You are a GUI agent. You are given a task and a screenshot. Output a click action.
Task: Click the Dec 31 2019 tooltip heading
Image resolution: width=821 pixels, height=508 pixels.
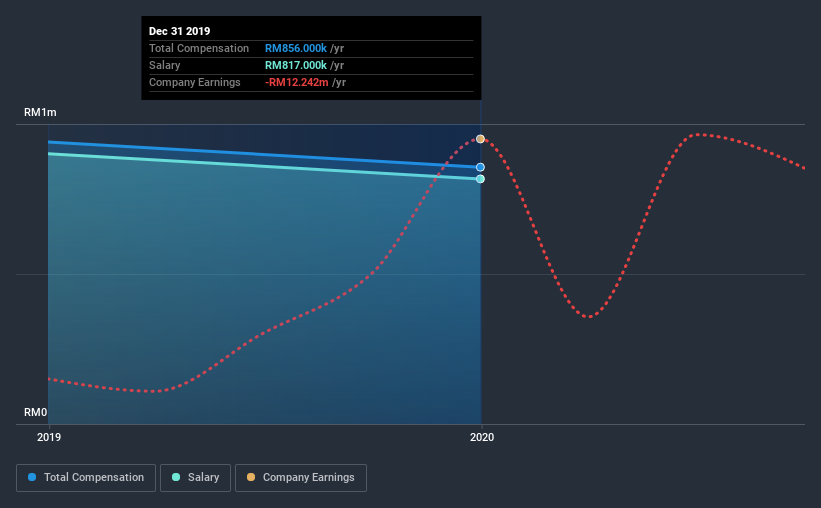pos(180,31)
